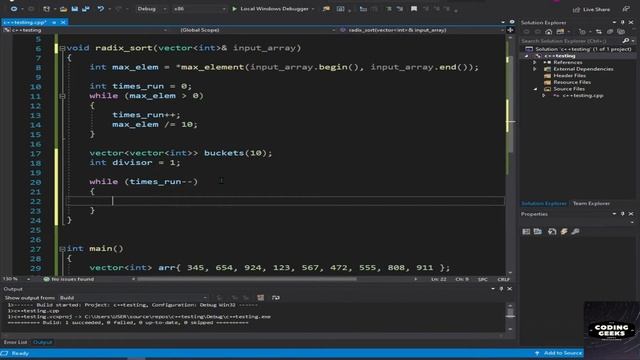640x360 pixels.
Task: Select c++testing.cpp file in Solution Explorer
Action: (x=582, y=96)
